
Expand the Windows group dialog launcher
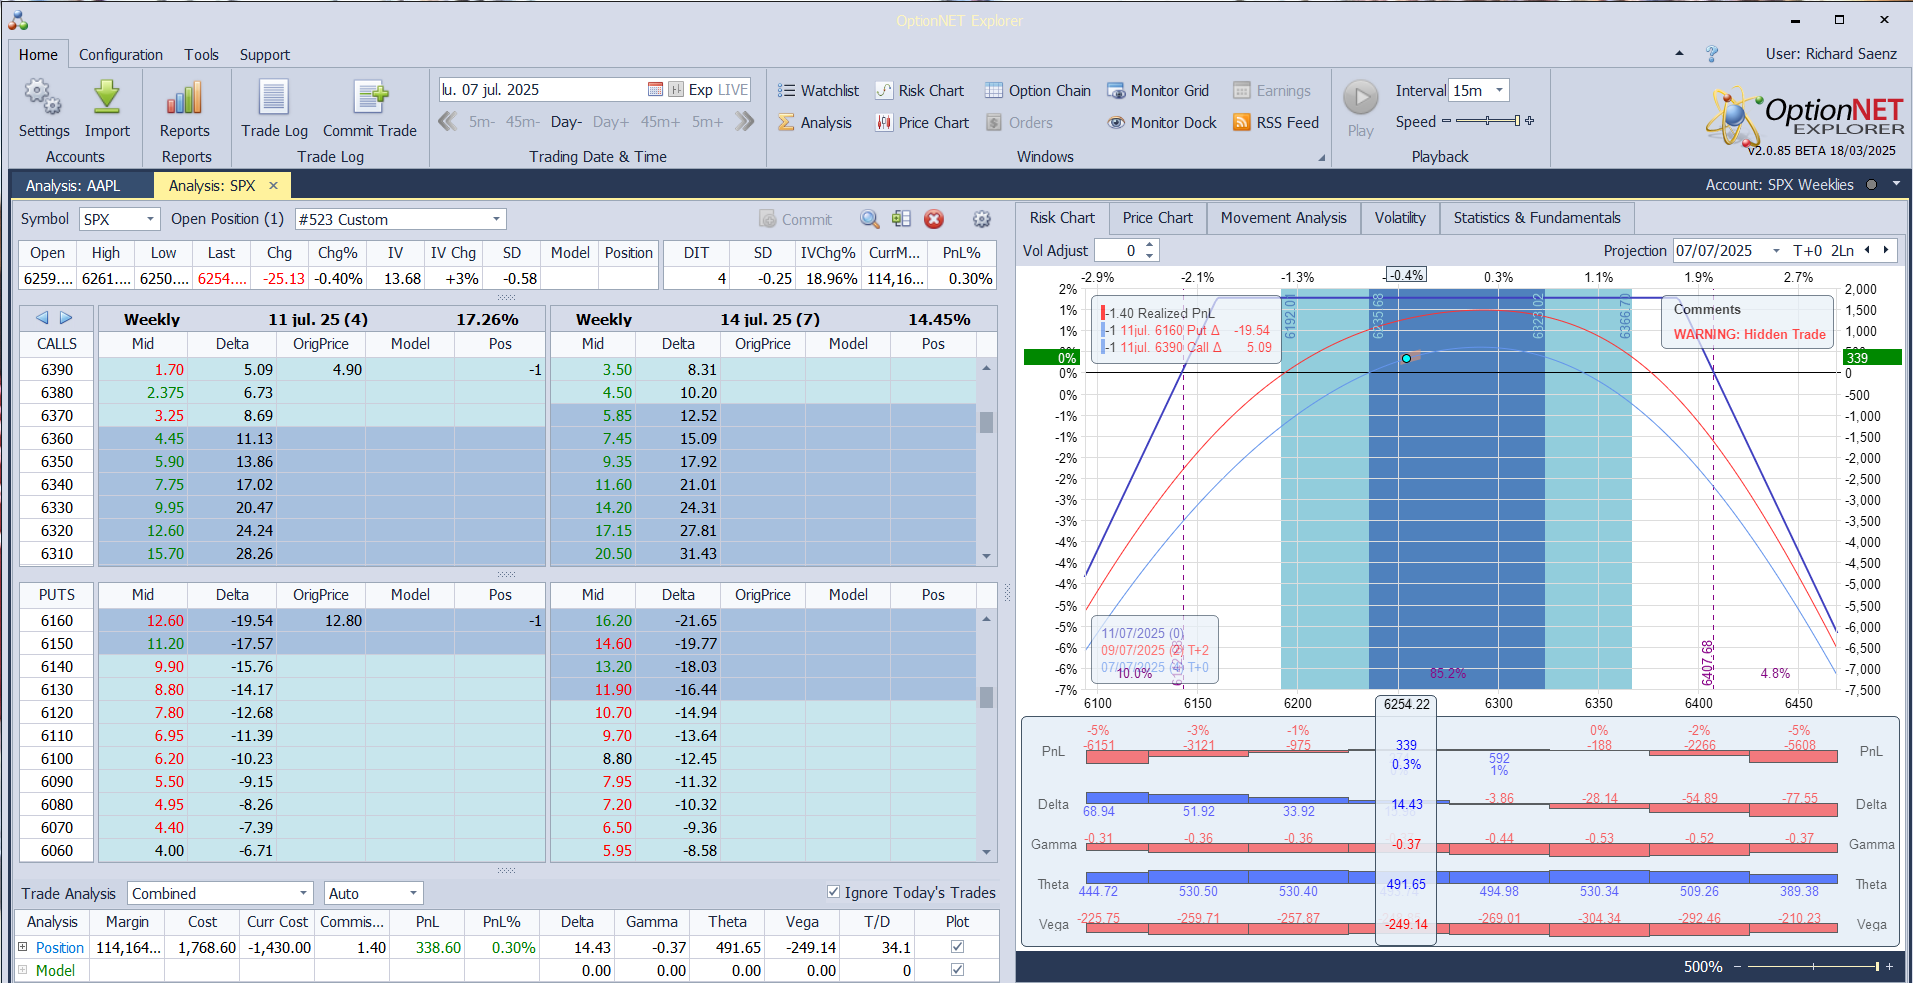1321,157
